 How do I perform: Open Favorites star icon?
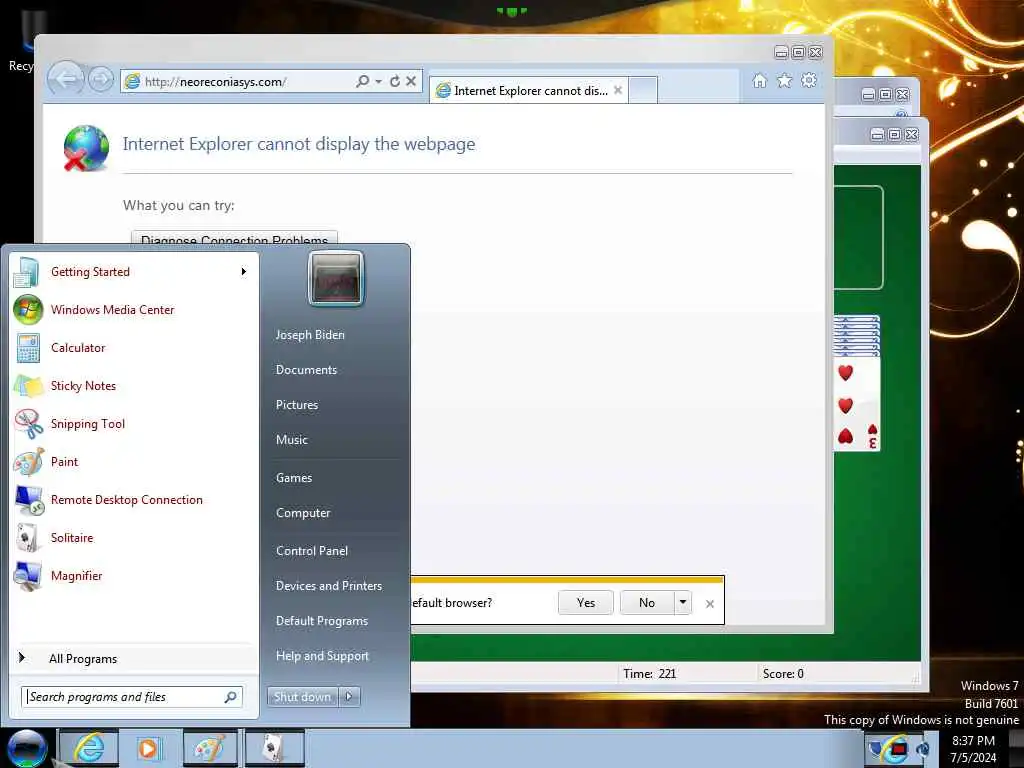(784, 80)
